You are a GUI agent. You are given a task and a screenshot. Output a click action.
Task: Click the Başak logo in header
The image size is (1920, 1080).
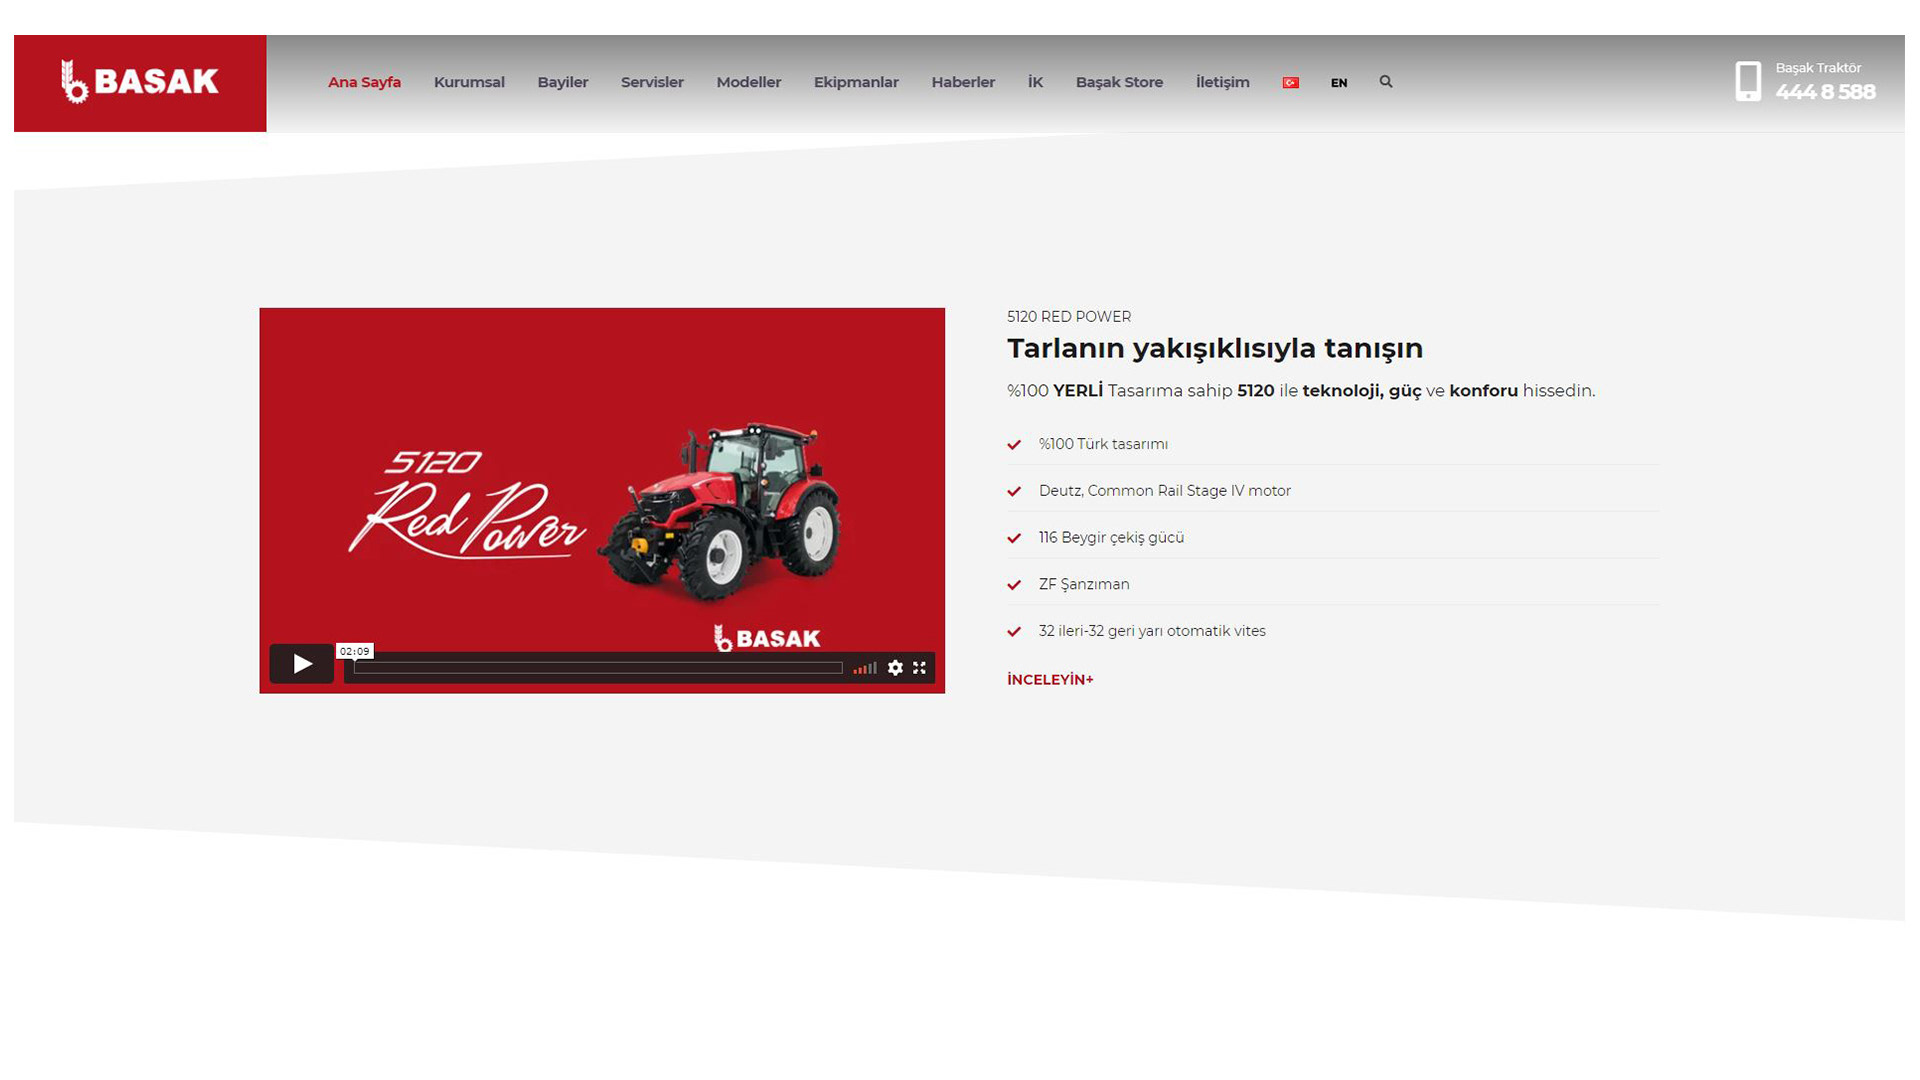pos(140,83)
